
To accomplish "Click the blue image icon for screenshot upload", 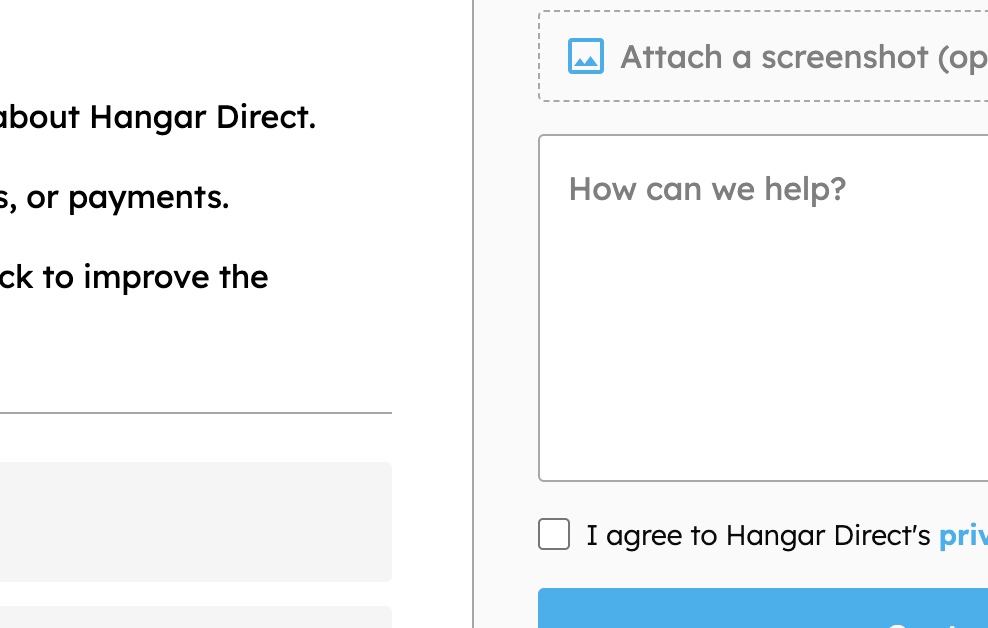I will (586, 56).
